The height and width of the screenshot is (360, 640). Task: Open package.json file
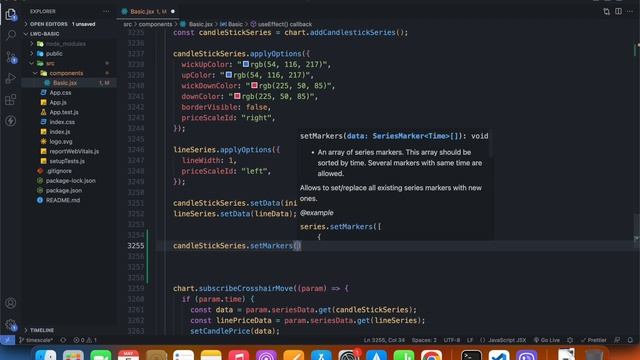pyautogui.click(x=64, y=191)
